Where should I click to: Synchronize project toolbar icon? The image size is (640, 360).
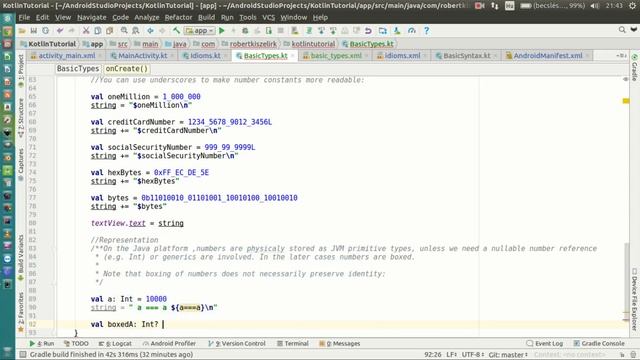(x=46, y=31)
